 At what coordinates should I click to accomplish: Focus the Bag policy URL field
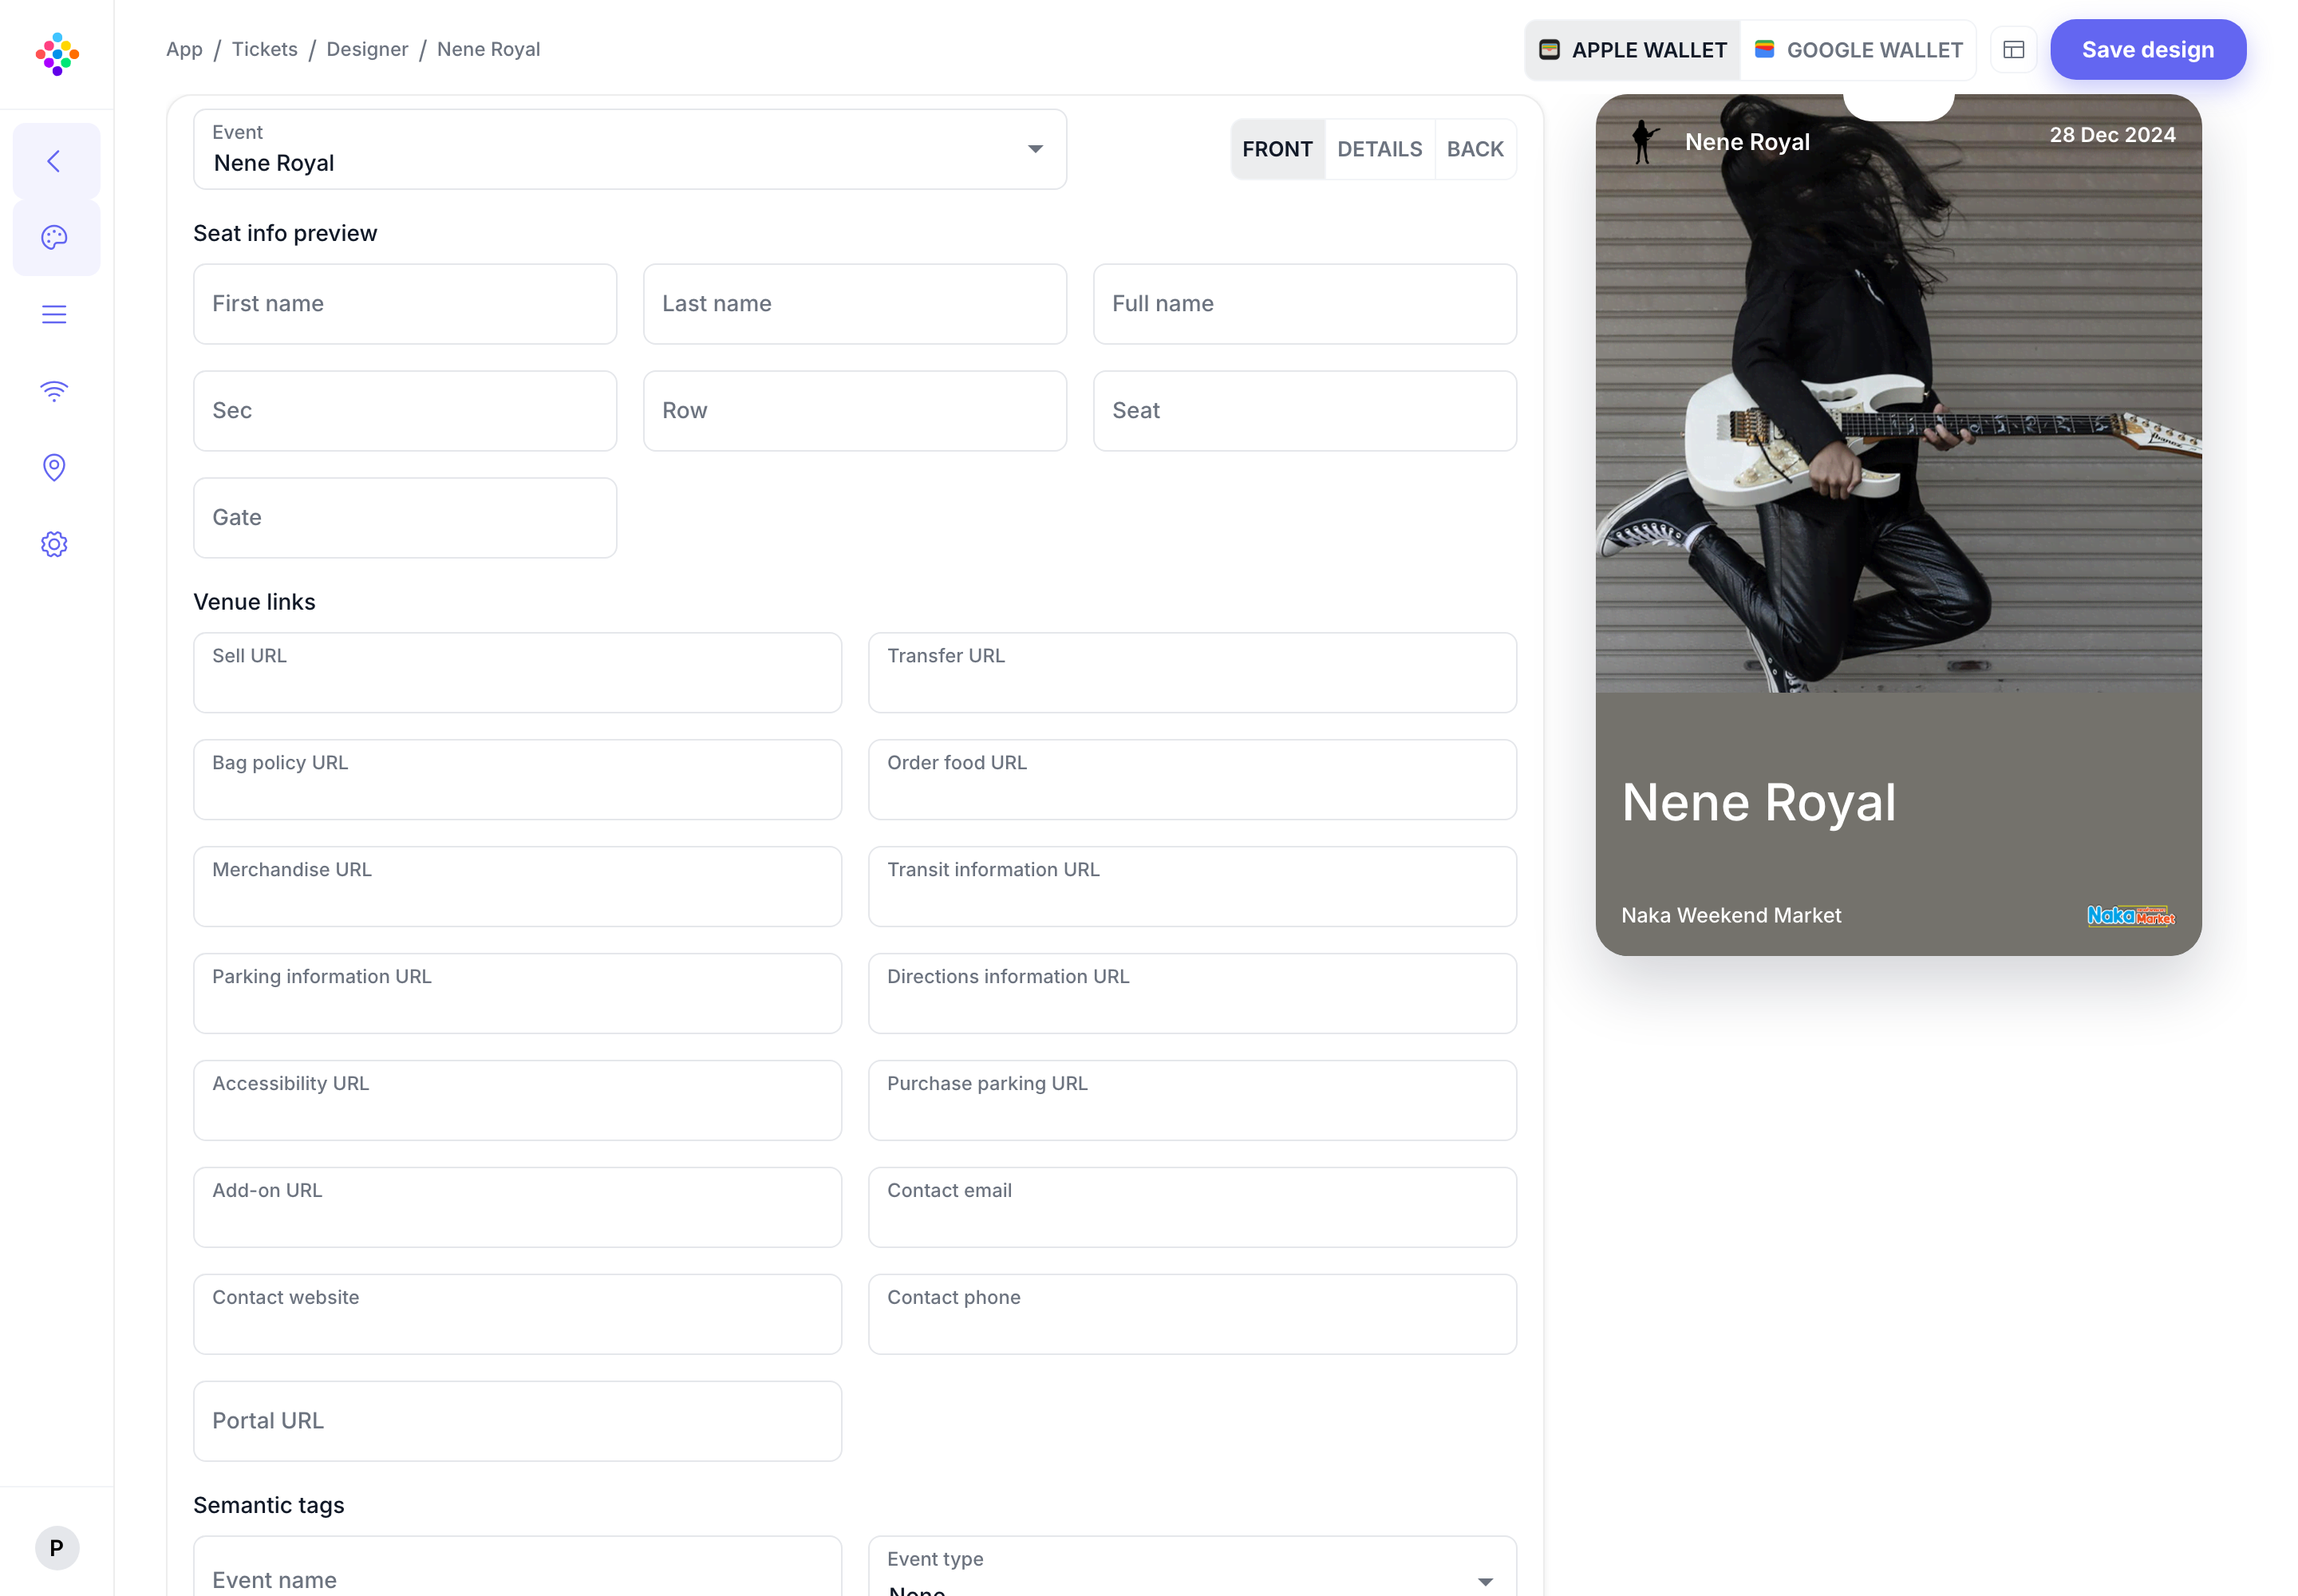click(x=518, y=780)
